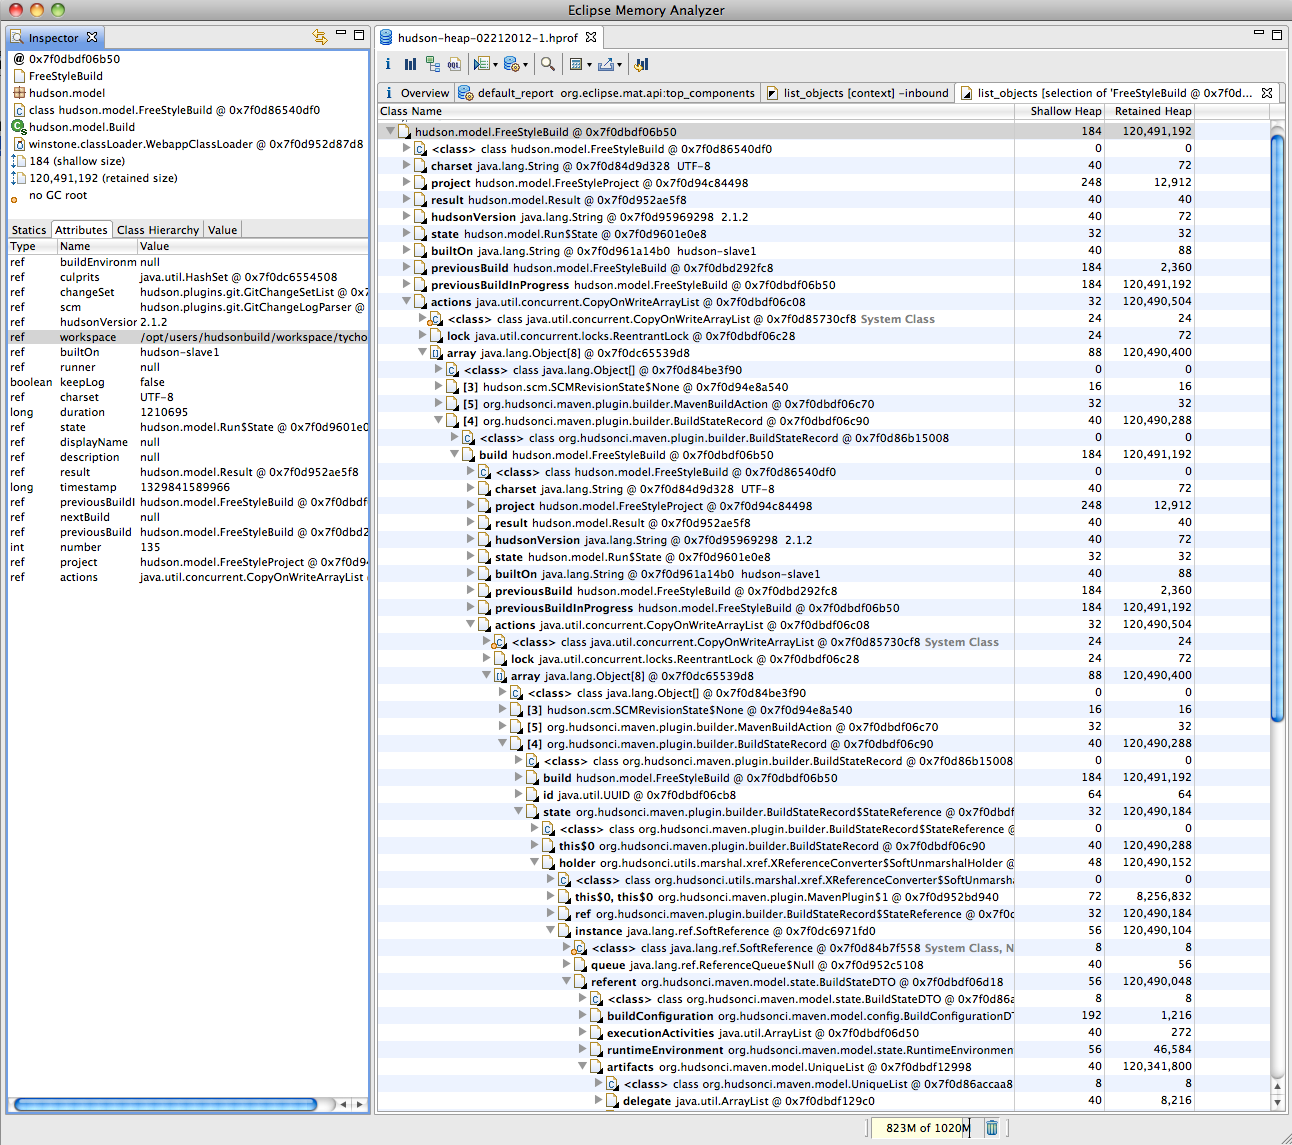
Task: Click the Export icon in toolbar
Action: (x=605, y=64)
